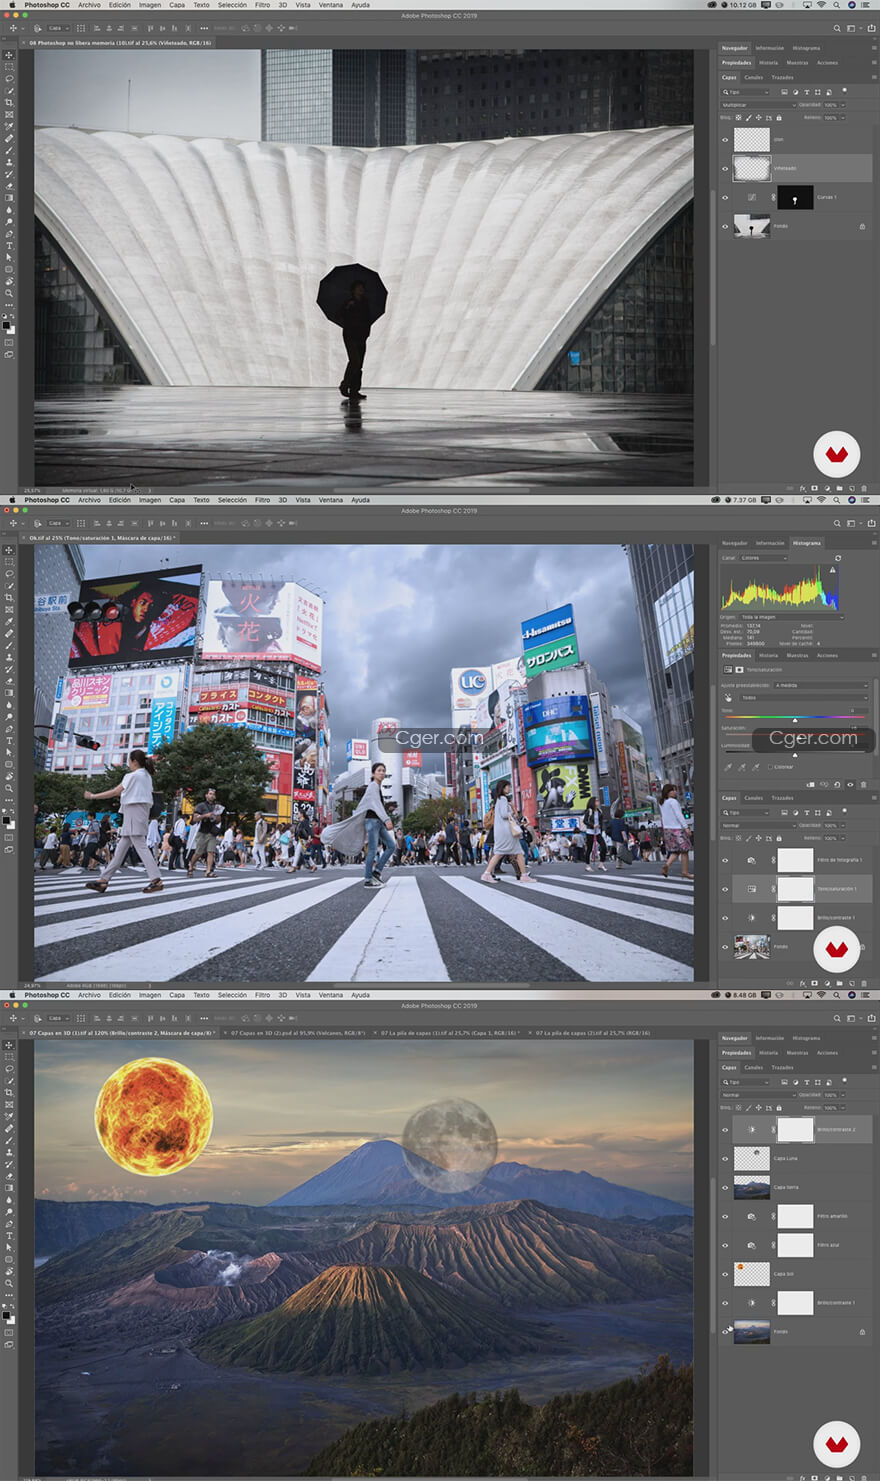Select the Lasso tool in umbrella image window
880x1481 pixels.
pos(9,79)
